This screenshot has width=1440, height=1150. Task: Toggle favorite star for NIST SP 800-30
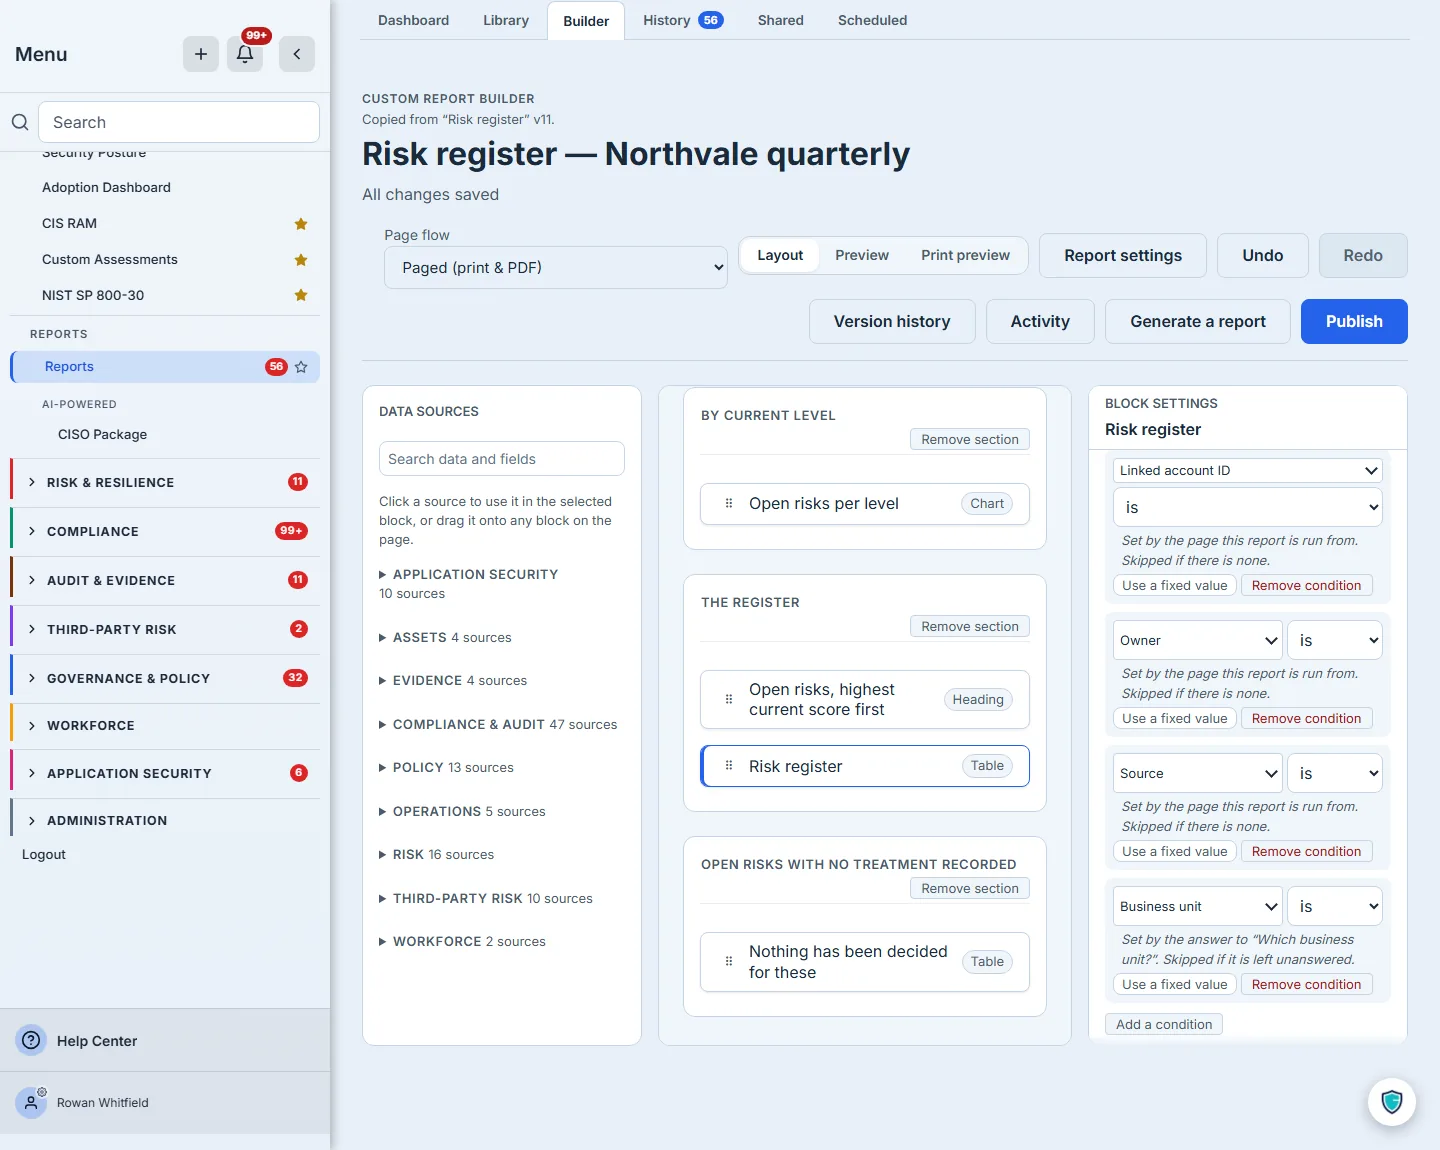[x=301, y=295]
